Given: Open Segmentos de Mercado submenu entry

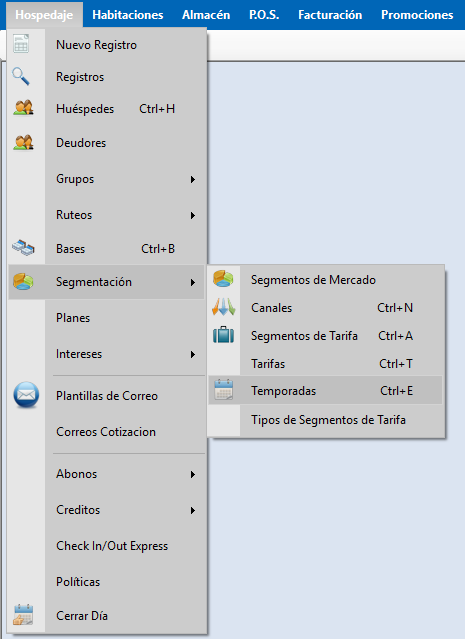Looking at the screenshot, I should tap(326, 280).
